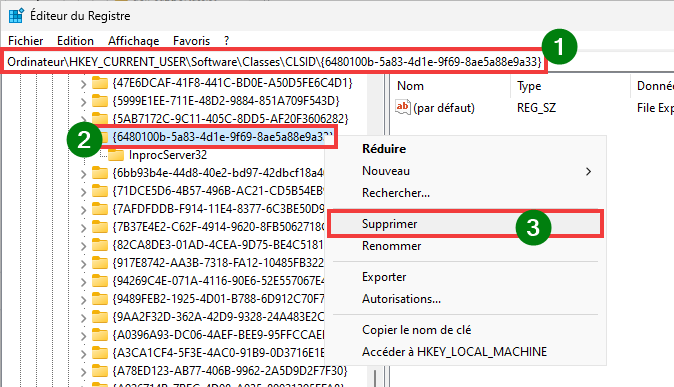The image size is (674, 387).
Task: Click the folder icon of {47E6DCAF-41F8-441C...}
Action: click(x=100, y=83)
